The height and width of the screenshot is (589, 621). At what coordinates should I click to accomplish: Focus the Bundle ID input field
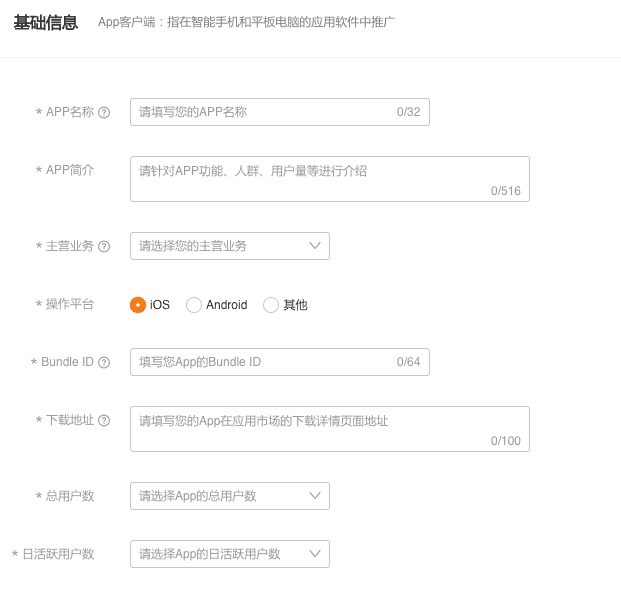(280, 362)
